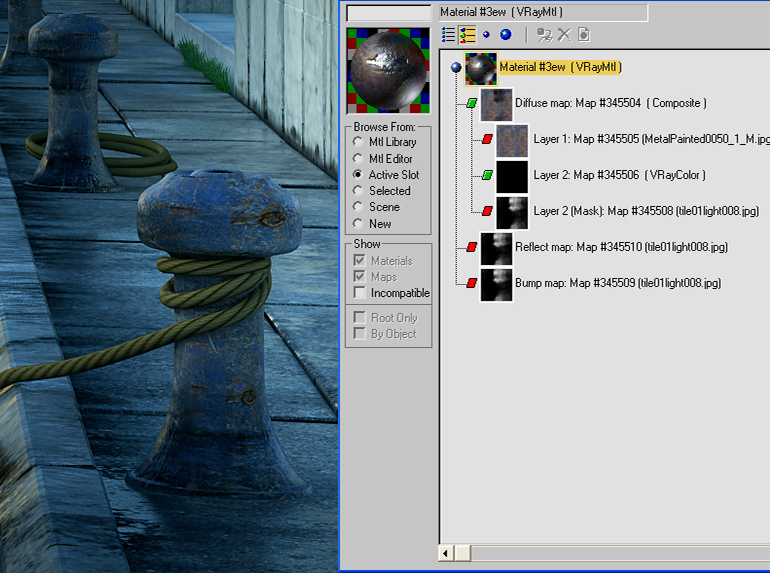Image resolution: width=778 pixels, height=573 pixels.
Task: Select Mtl Editor browse source
Action: pyautogui.click(x=358, y=158)
